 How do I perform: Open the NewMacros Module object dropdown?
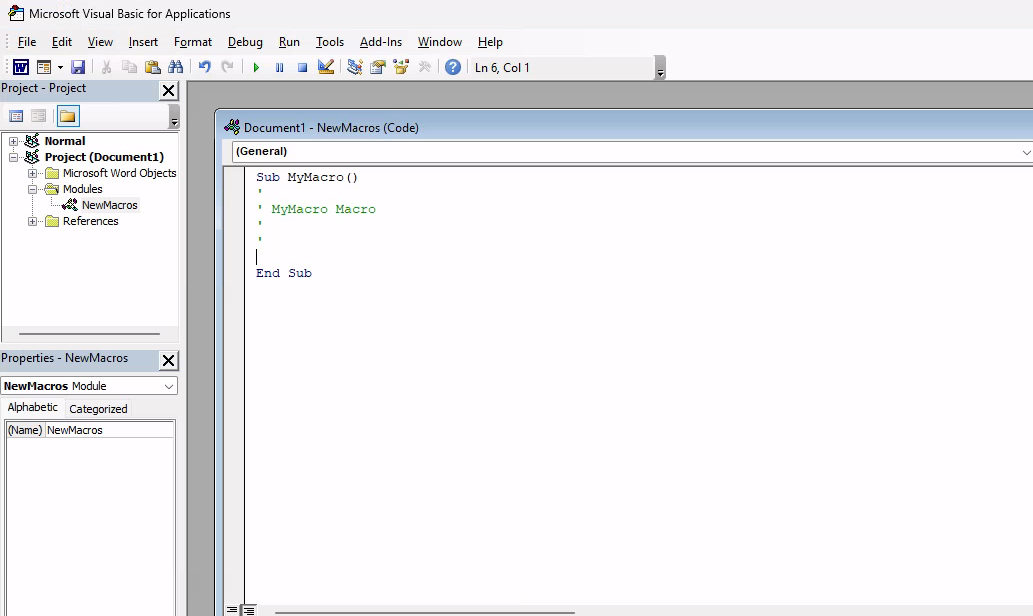(x=168, y=386)
